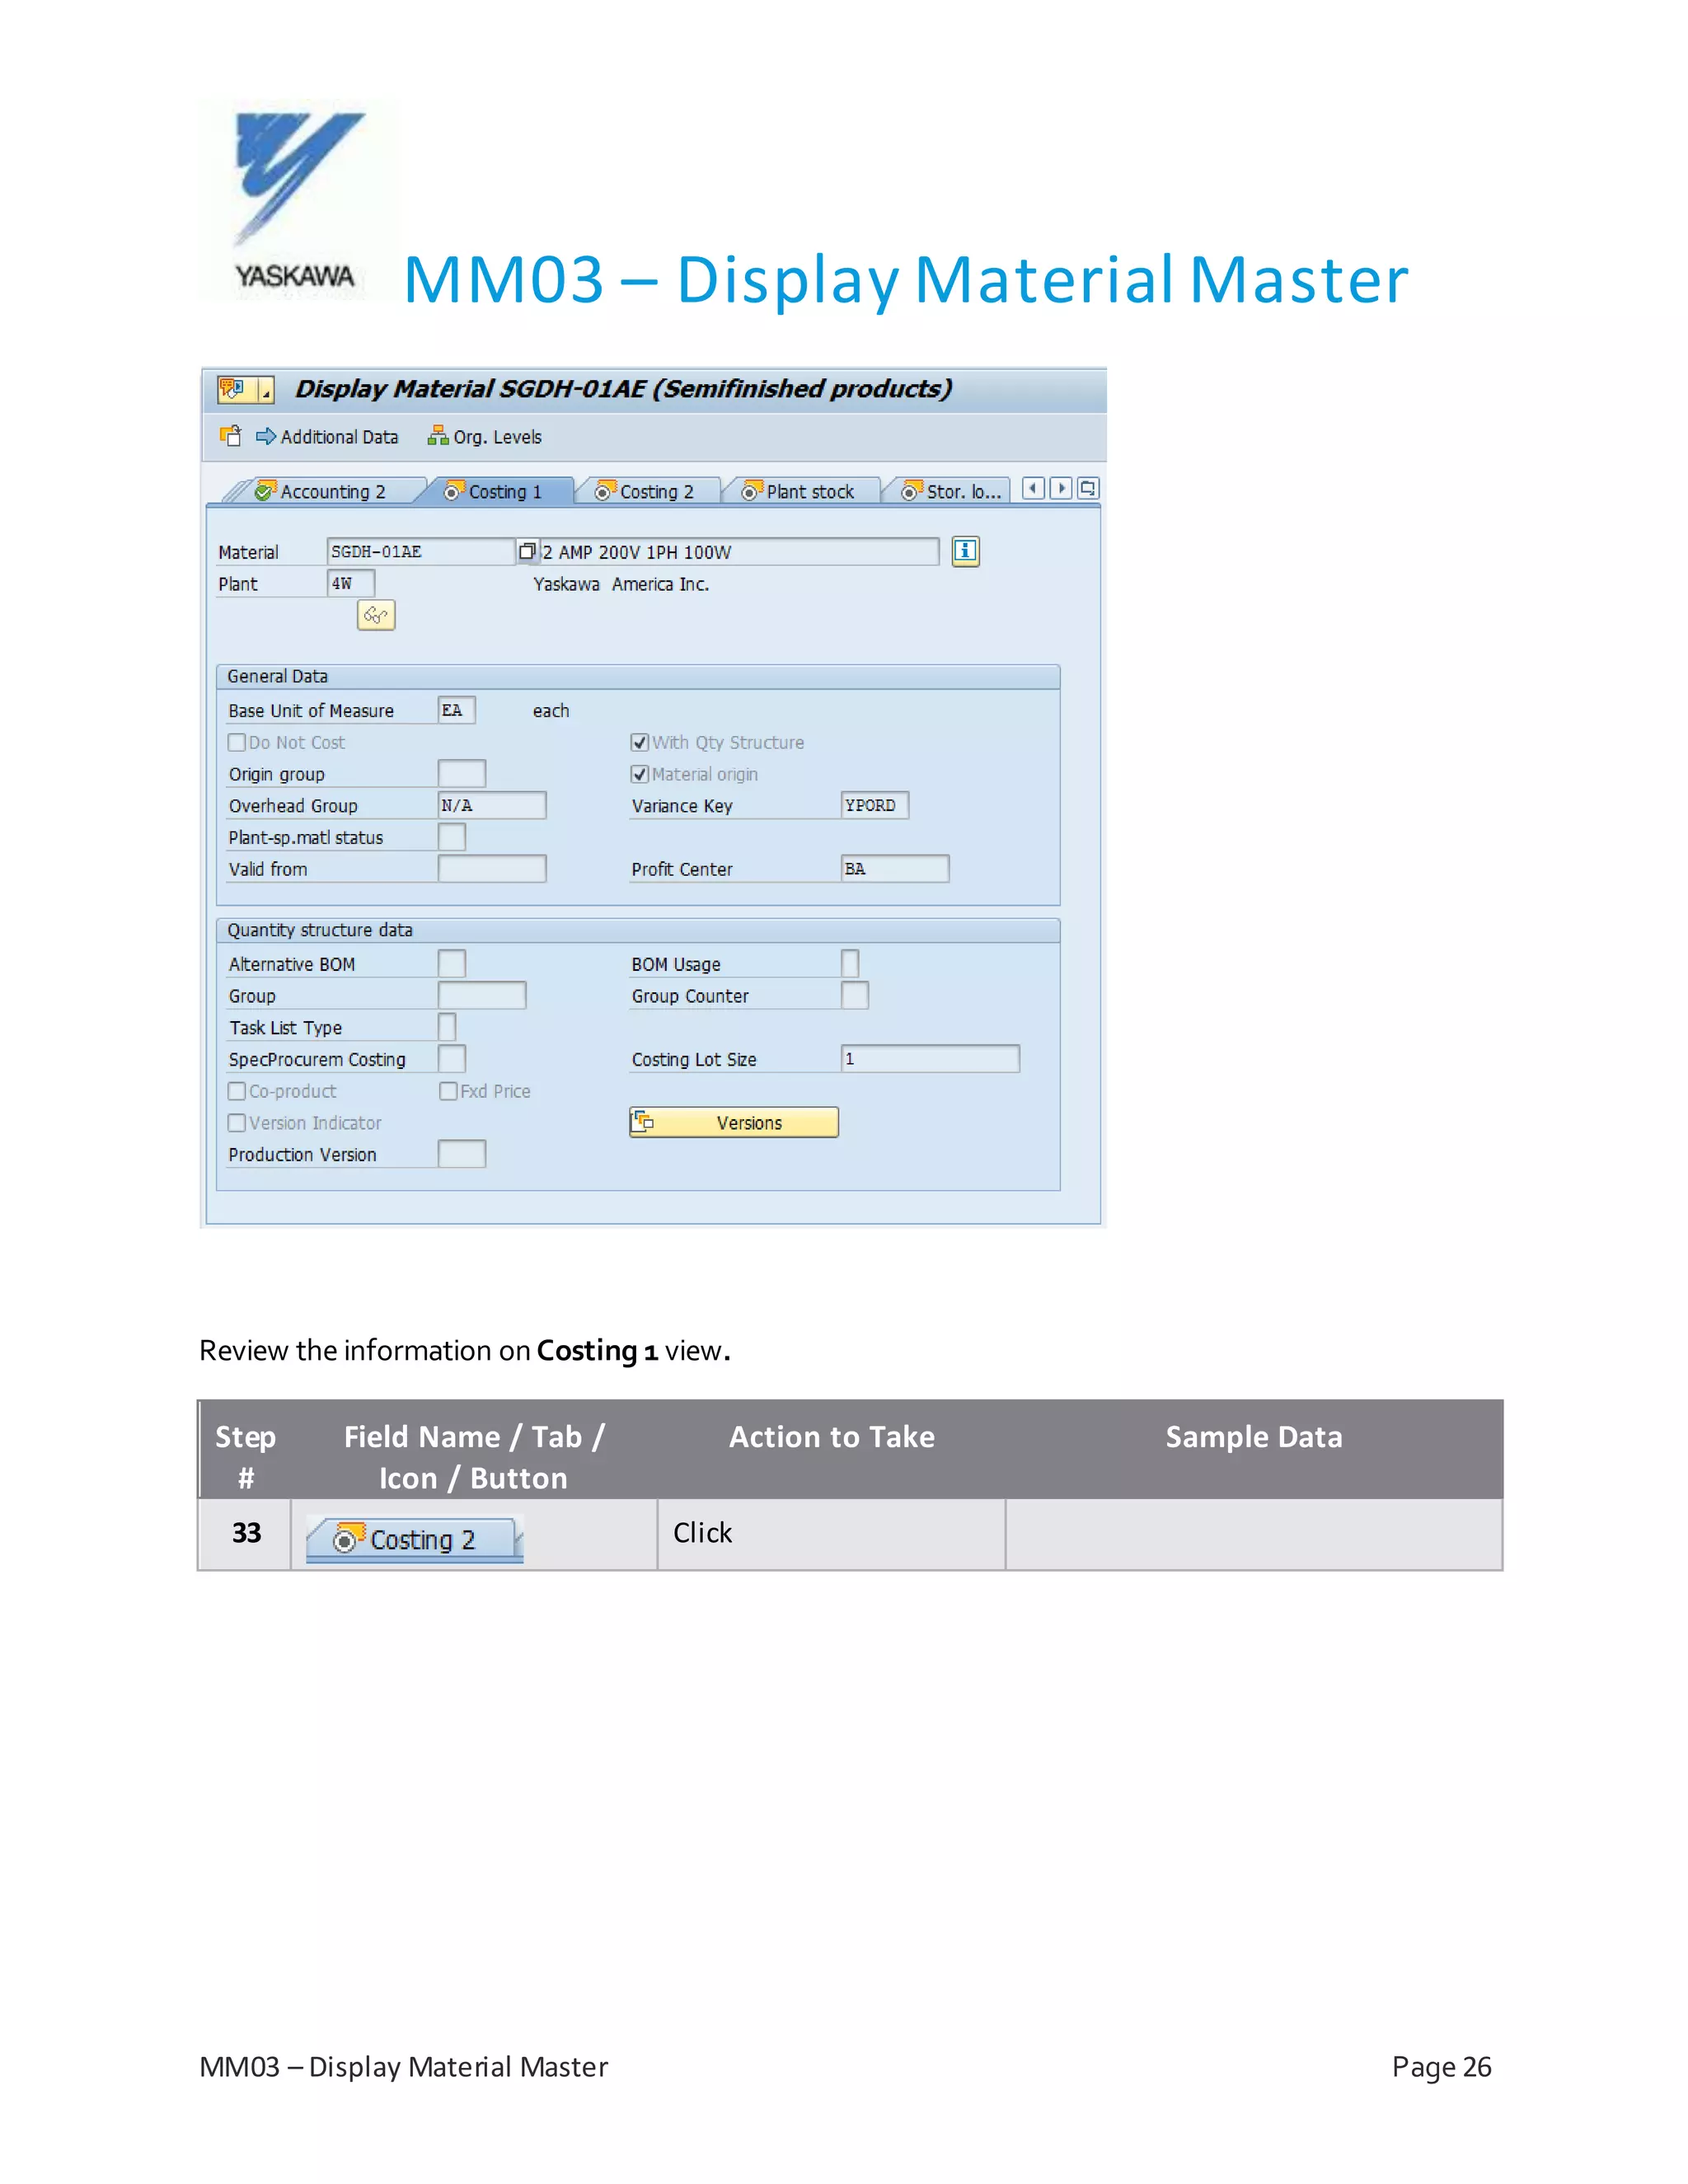This screenshot has height=2184, width=1688.
Task: Open Org. Levels
Action: tap(484, 437)
